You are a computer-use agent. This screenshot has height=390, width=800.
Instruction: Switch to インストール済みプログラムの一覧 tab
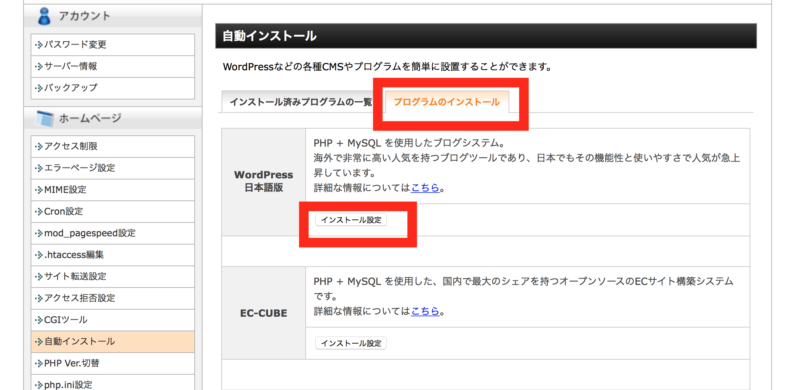pos(301,102)
